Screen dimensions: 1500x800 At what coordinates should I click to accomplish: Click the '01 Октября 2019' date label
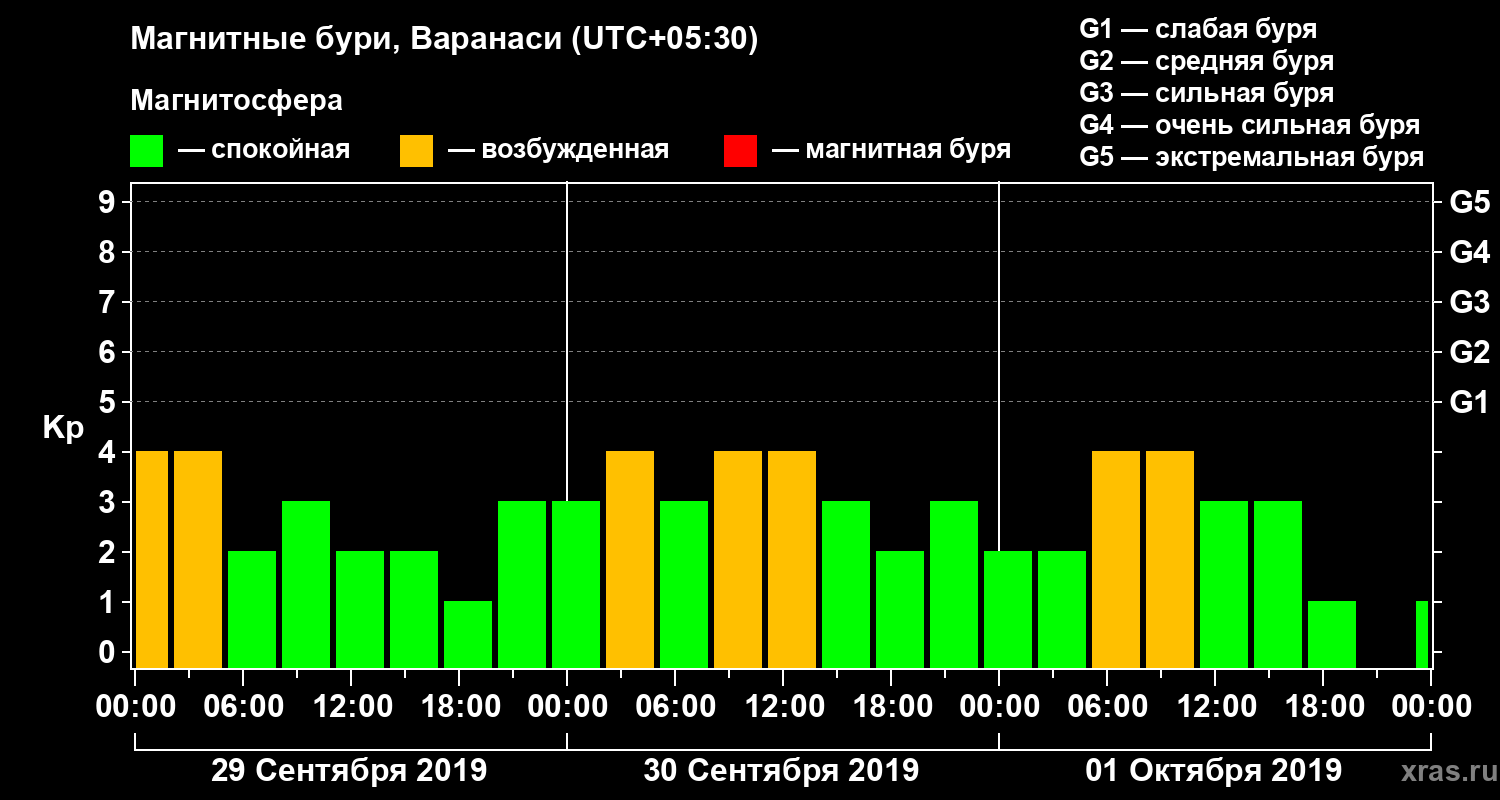(x=1214, y=771)
